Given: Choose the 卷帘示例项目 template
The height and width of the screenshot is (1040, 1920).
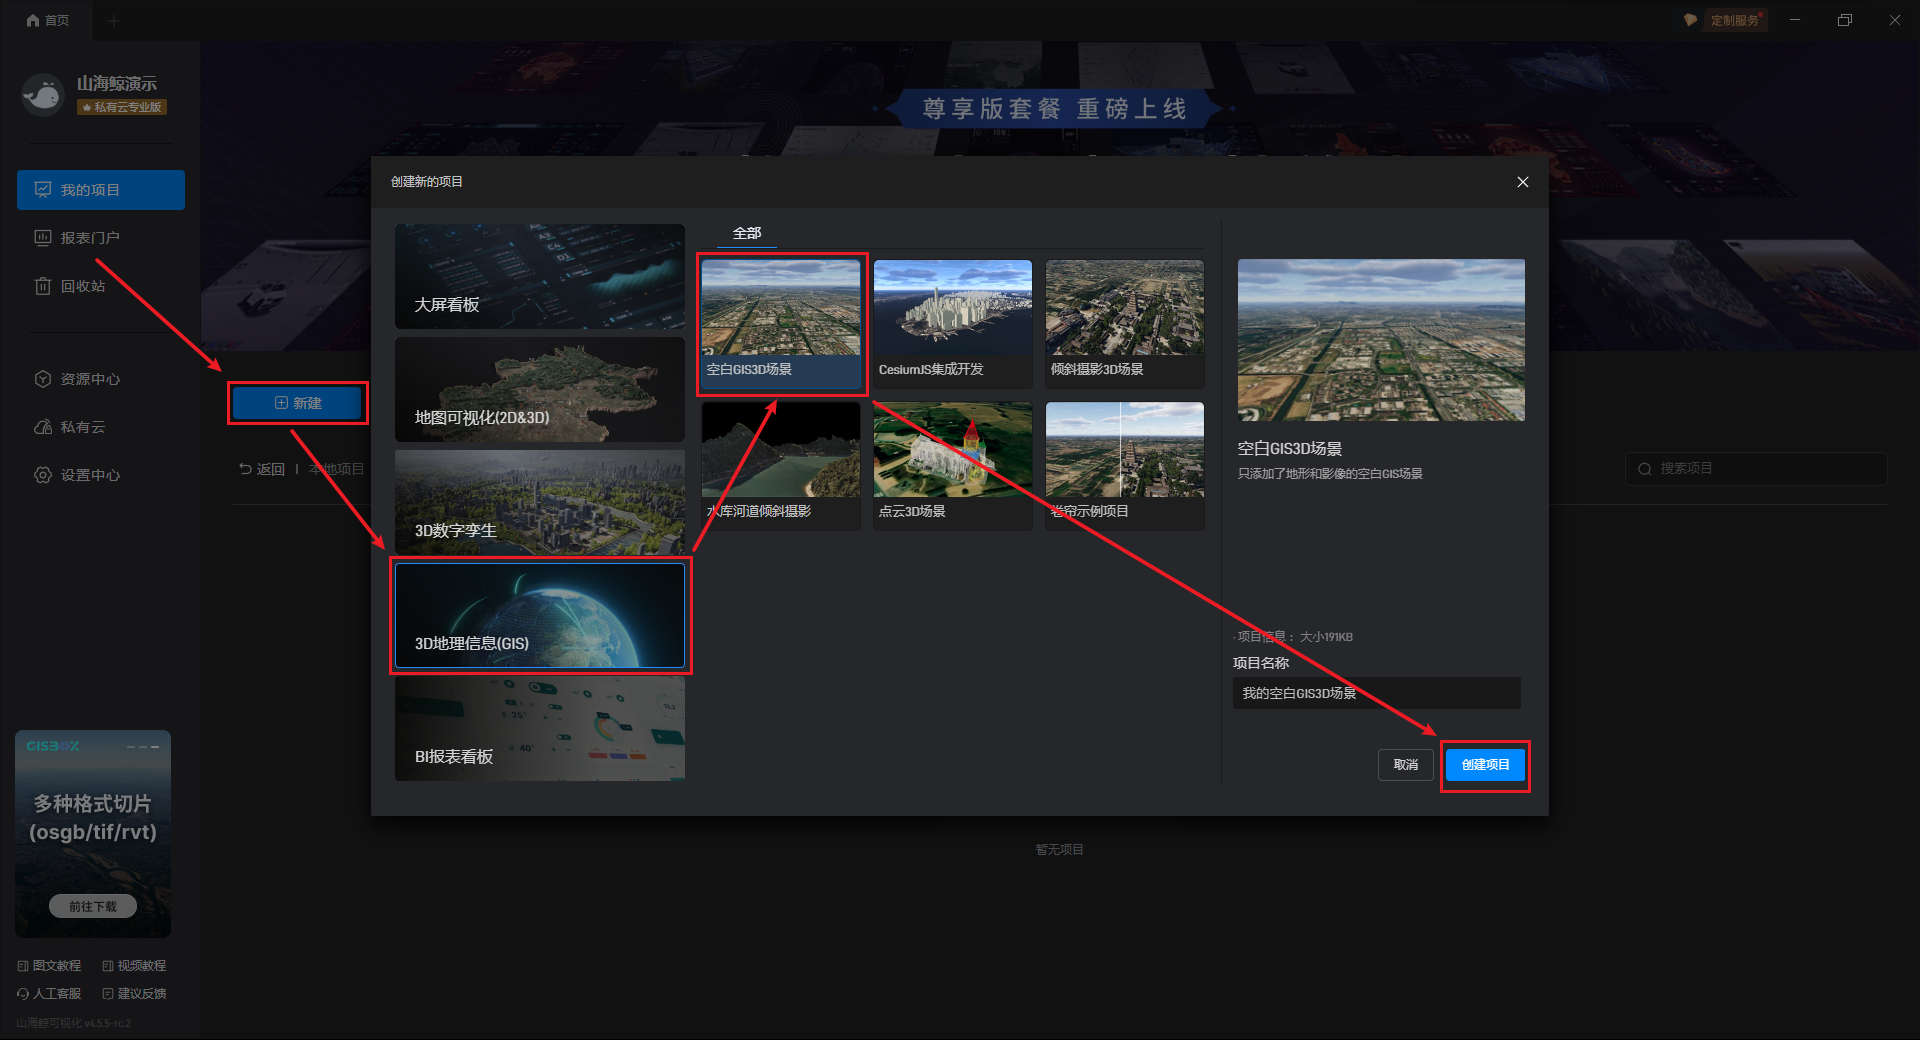Looking at the screenshot, I should click(x=1125, y=466).
